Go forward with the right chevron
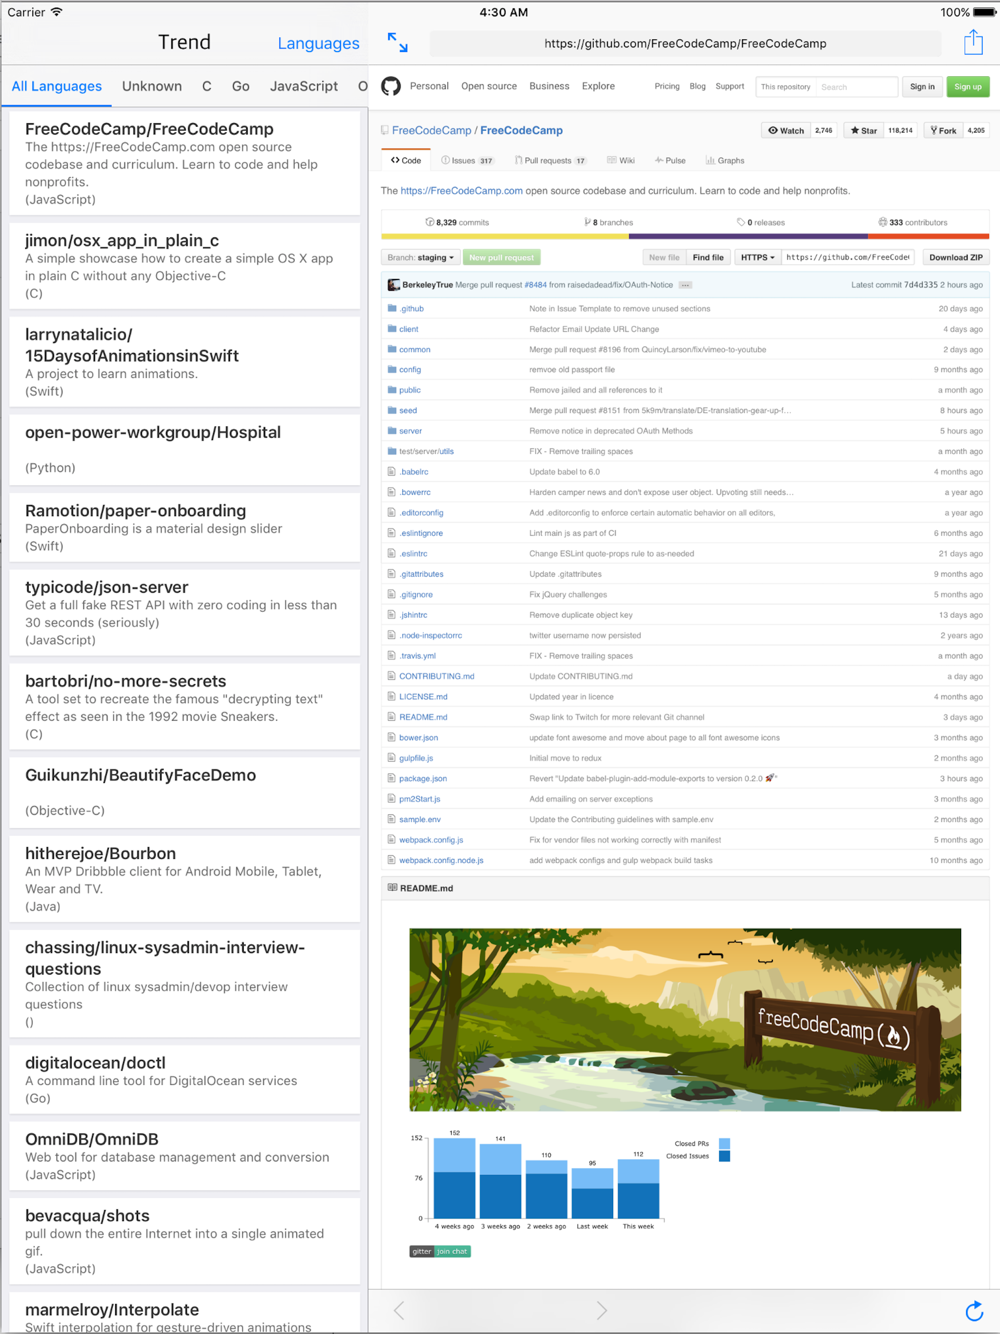The width and height of the screenshot is (1000, 1334). pyautogui.click(x=601, y=1310)
